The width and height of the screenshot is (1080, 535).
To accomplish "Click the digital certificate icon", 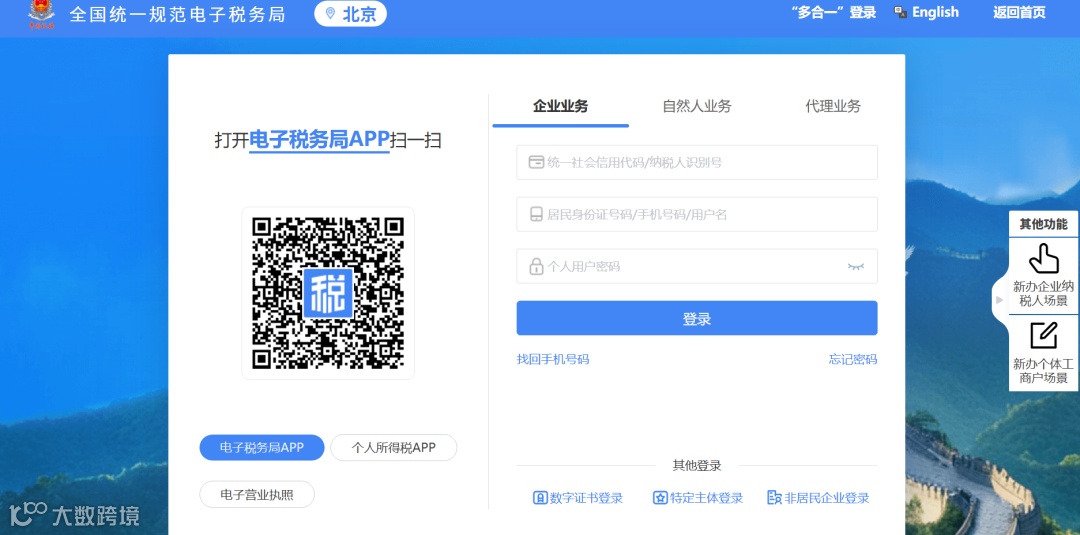I will (540, 498).
